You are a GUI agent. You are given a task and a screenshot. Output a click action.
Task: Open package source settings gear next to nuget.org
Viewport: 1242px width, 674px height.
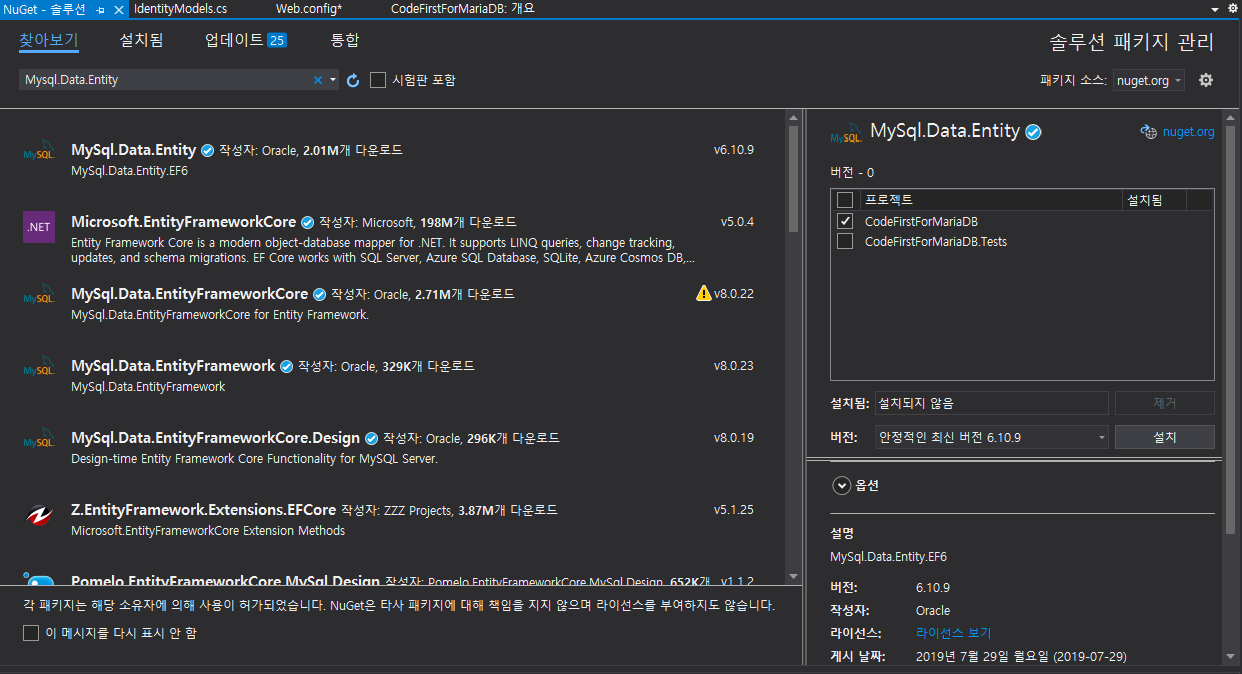1206,80
